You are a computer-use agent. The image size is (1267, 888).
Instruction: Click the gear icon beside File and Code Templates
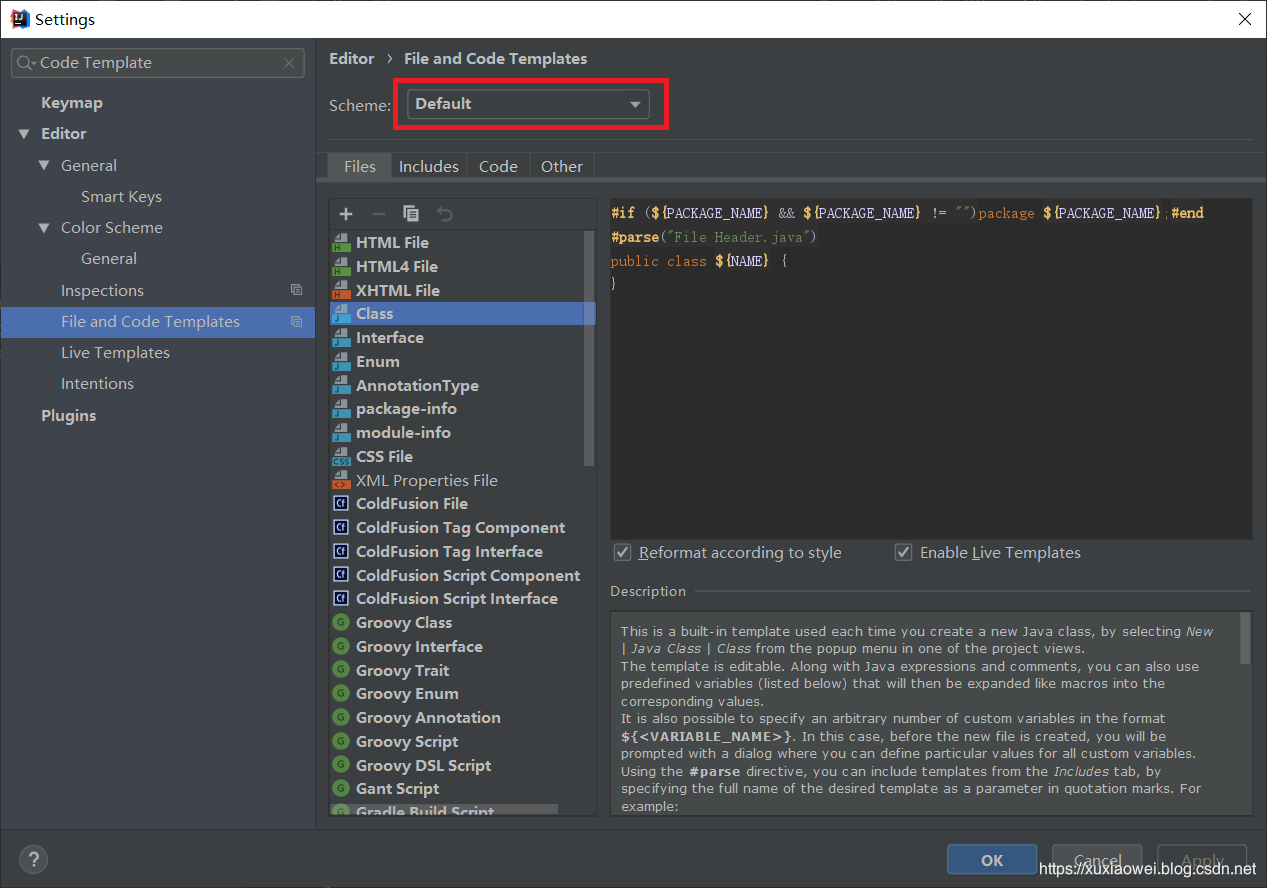[296, 320]
